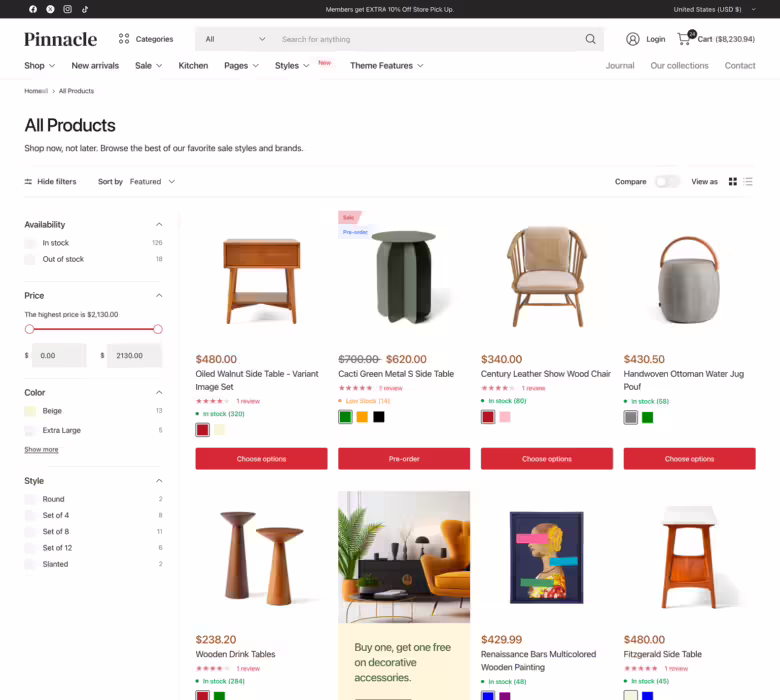The image size is (780, 700).
Task: Open the Facebook social icon
Action: tap(33, 9)
